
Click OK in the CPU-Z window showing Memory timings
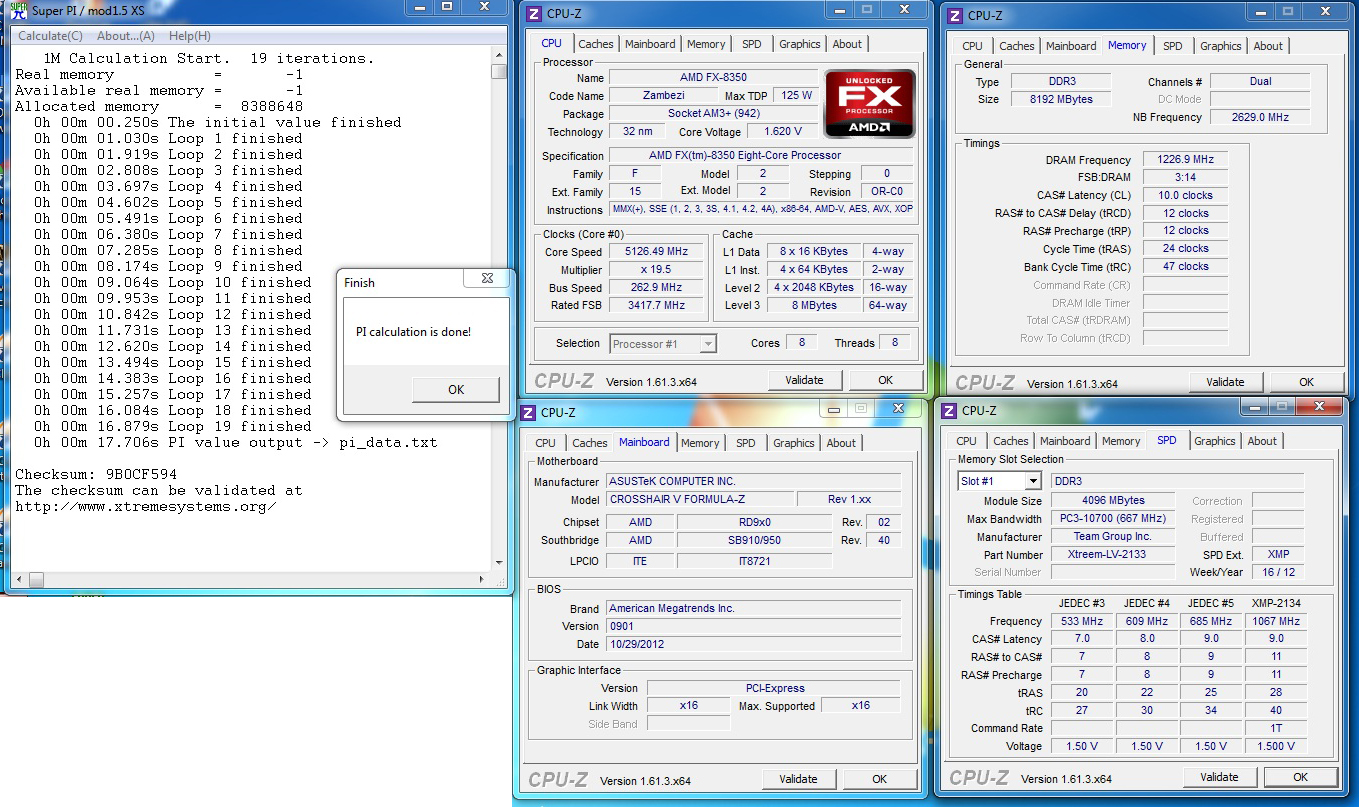1306,382
